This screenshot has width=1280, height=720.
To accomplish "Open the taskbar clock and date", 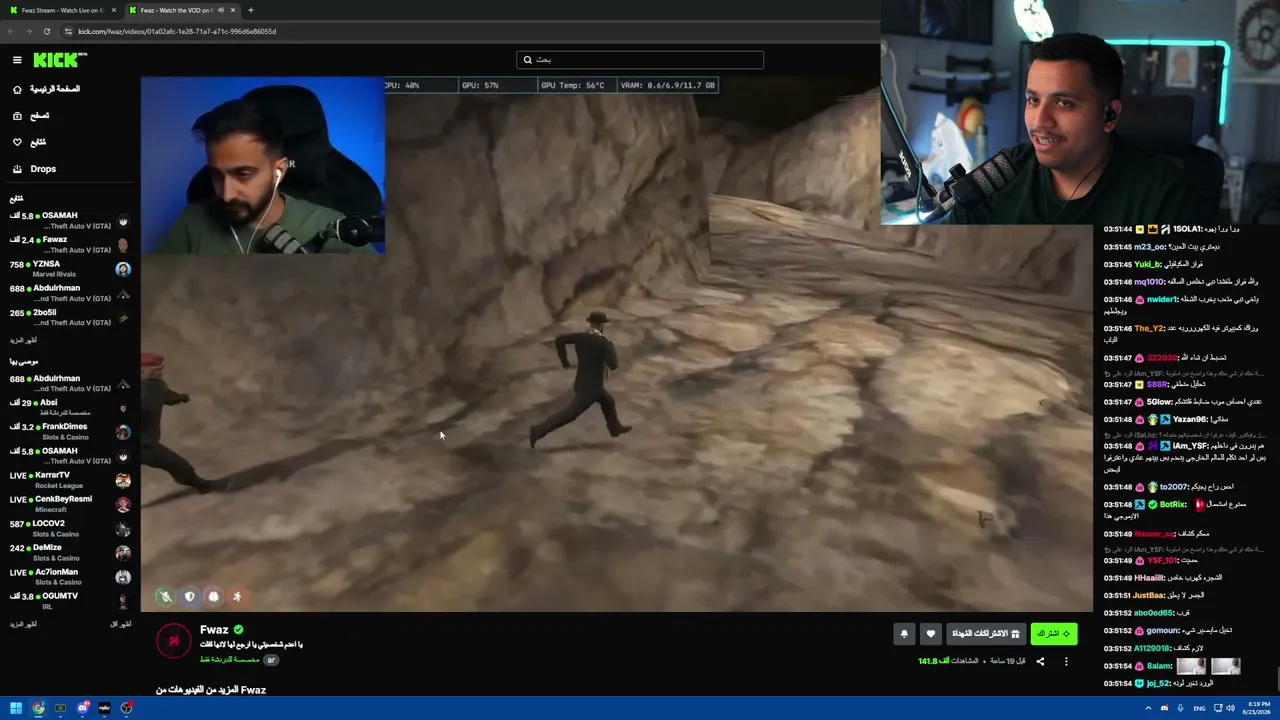I will coord(1256,708).
